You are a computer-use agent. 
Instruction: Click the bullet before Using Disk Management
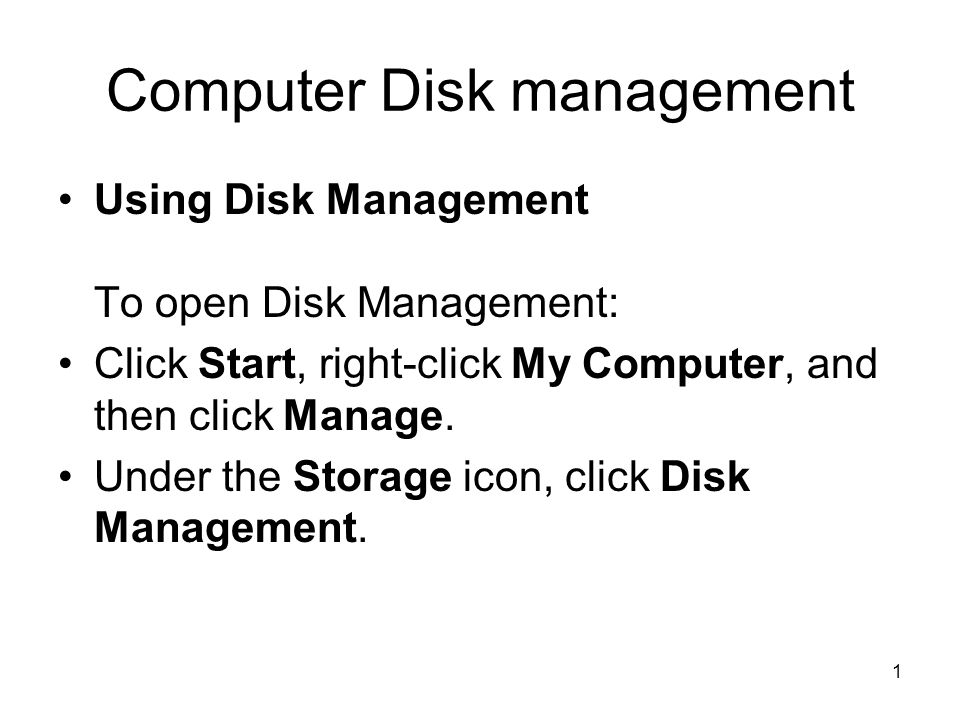[66, 200]
